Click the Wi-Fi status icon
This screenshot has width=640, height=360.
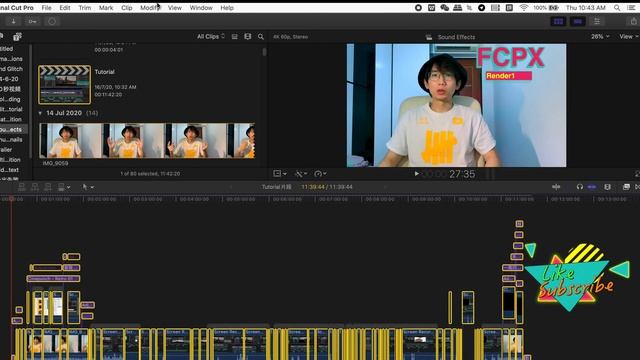(524, 8)
